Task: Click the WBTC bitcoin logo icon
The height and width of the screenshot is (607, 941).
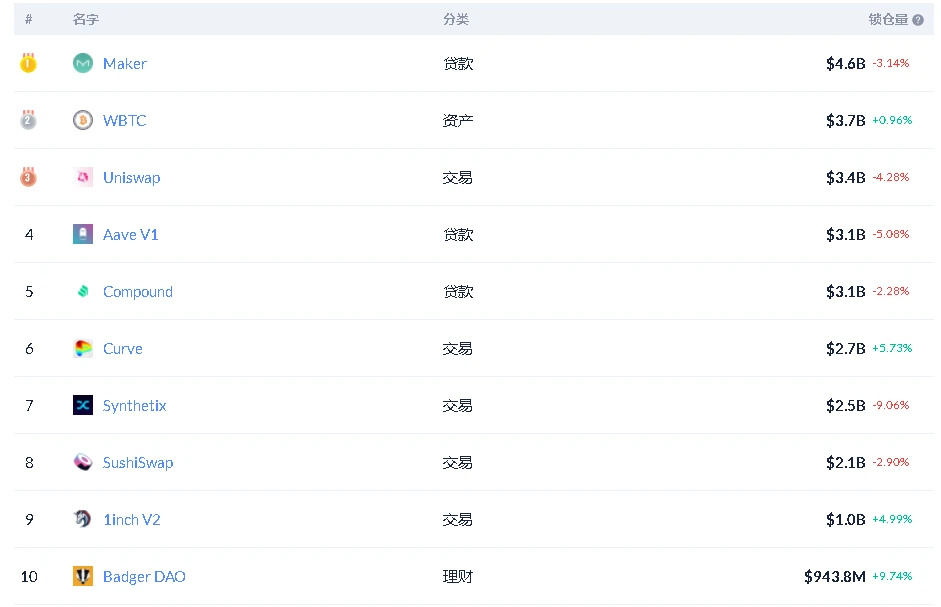Action: click(x=83, y=120)
